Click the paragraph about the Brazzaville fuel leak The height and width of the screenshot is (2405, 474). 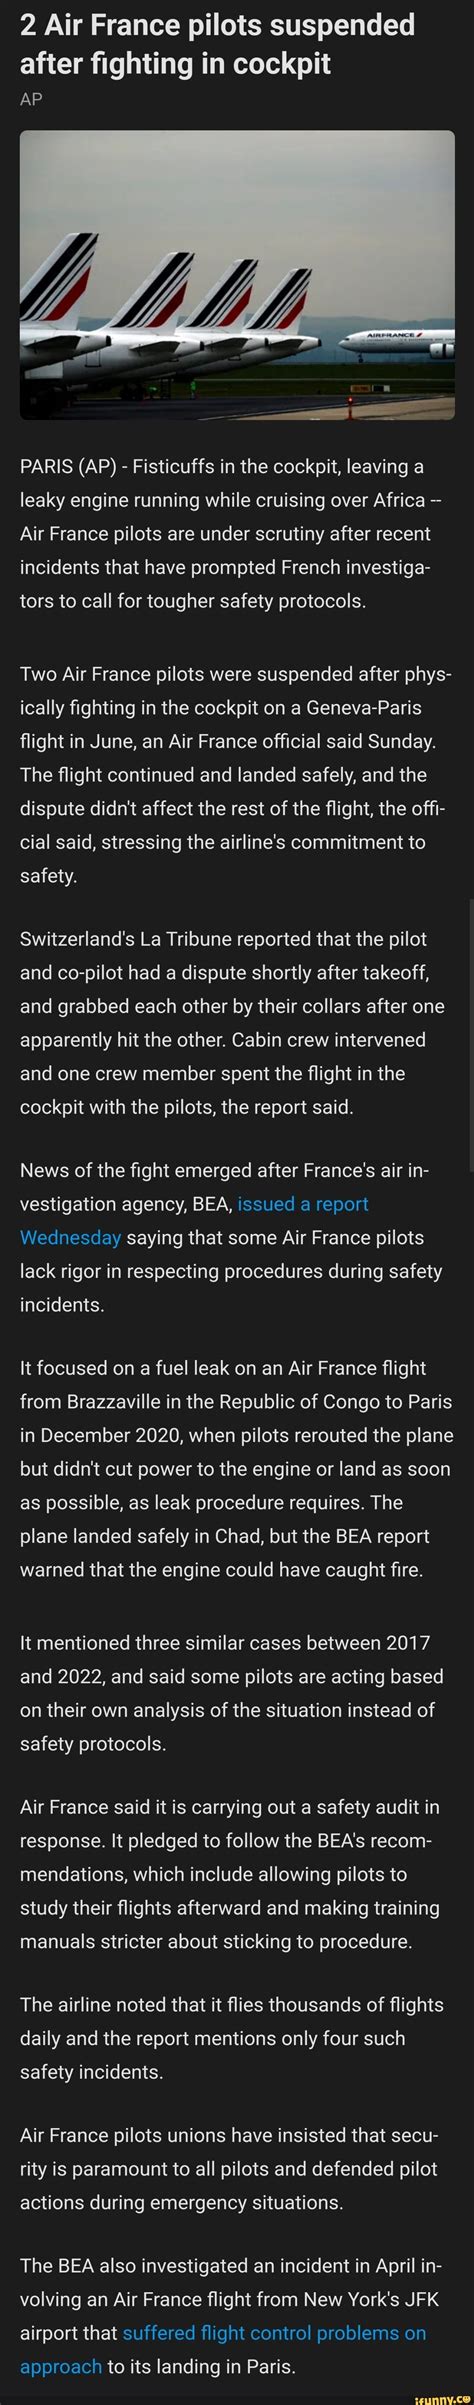click(x=236, y=1468)
